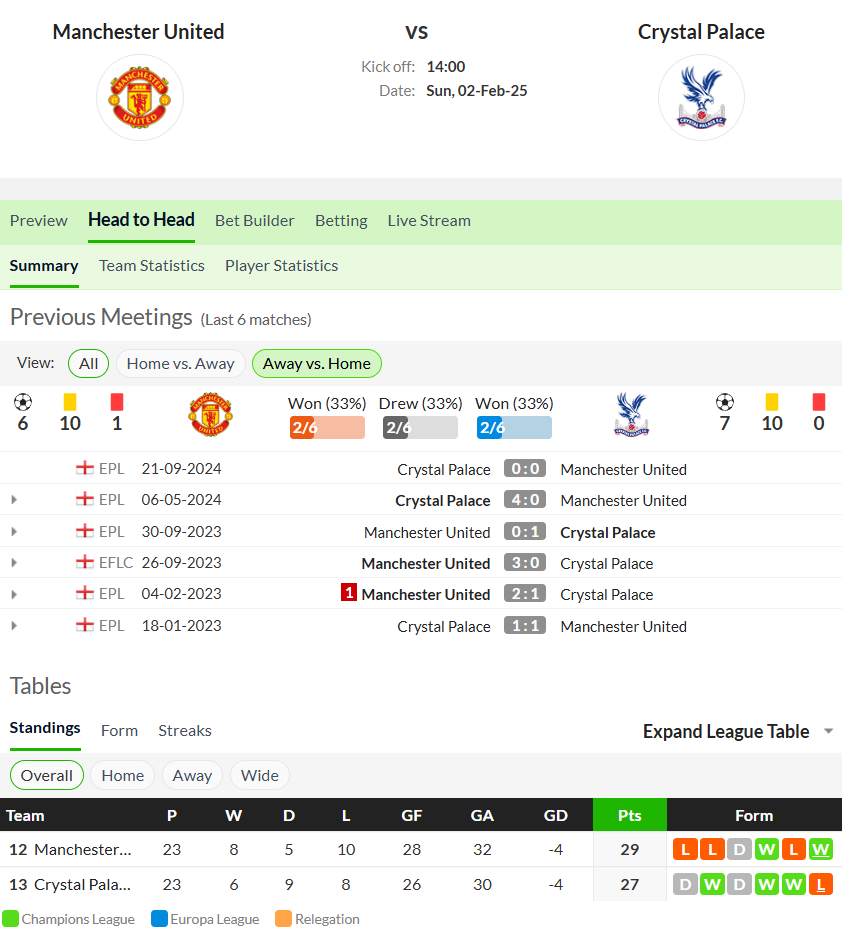This screenshot has height=930, width=842.
Task: Click the large Manchester United crest
Action: 139,98
